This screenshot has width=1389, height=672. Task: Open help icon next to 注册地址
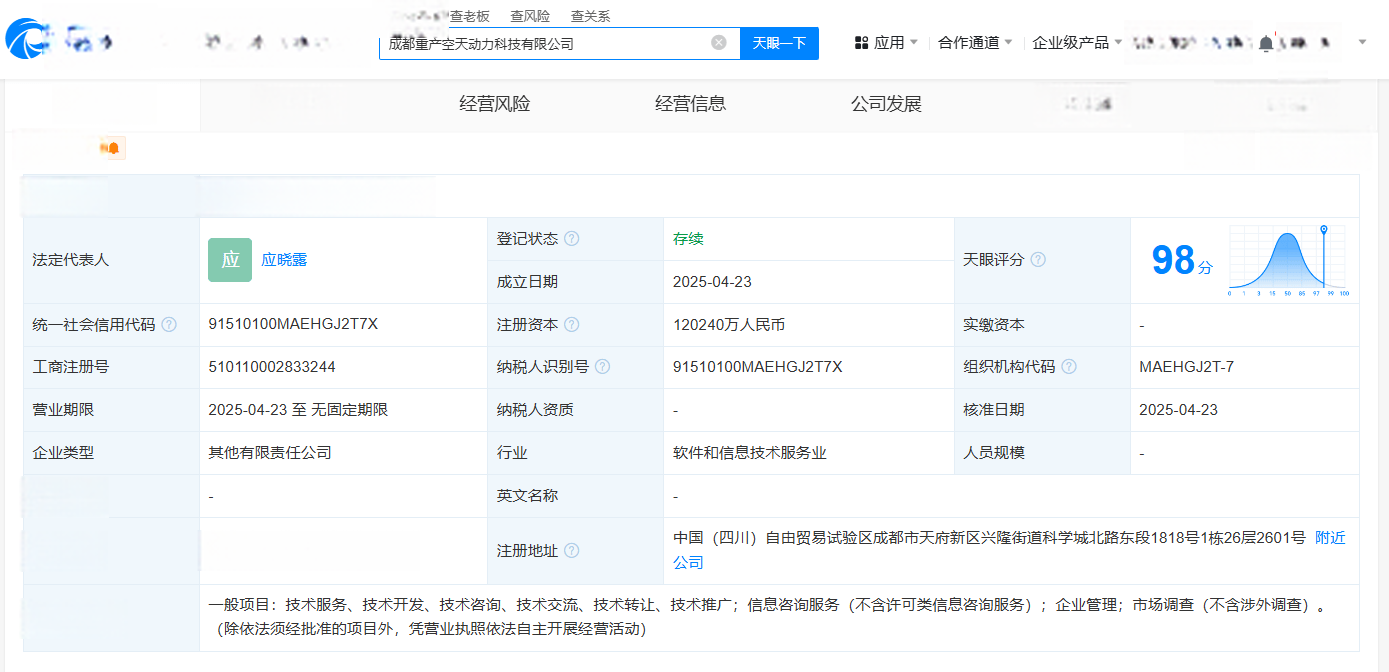pyautogui.click(x=571, y=551)
